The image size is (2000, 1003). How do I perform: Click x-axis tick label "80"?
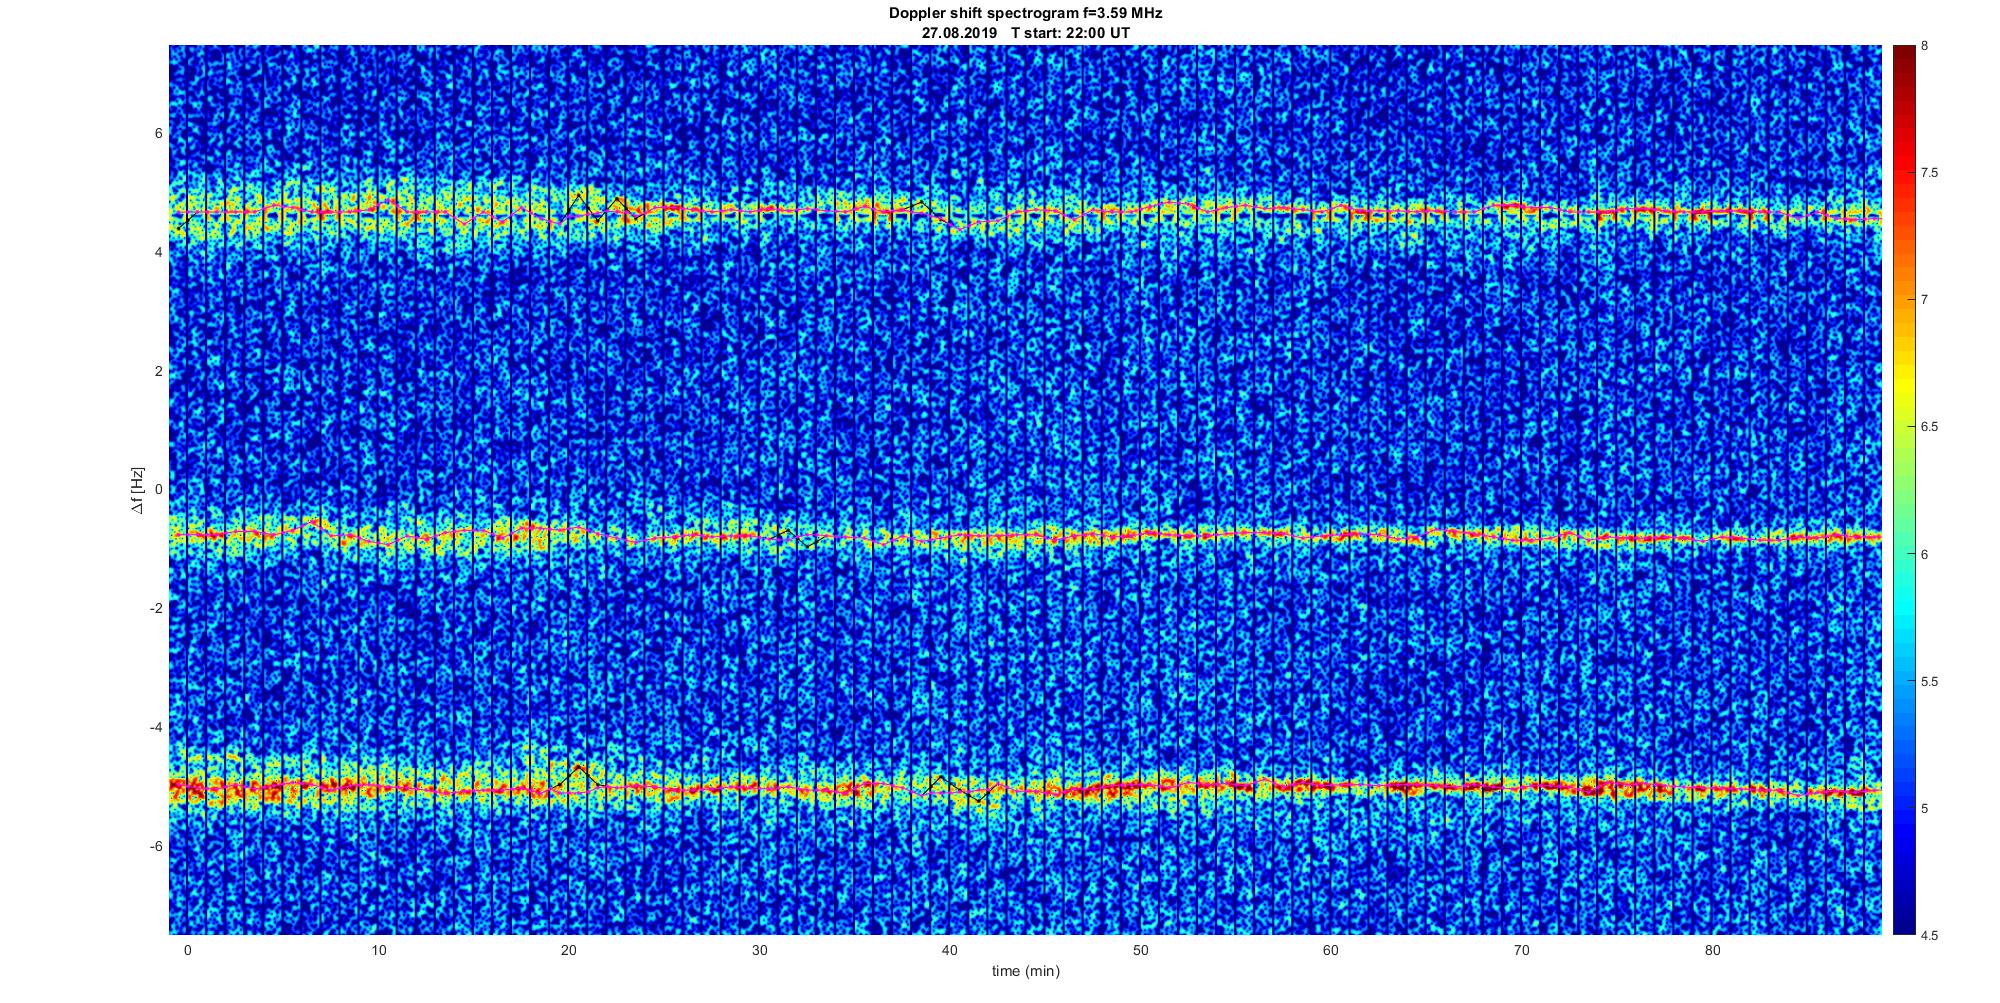tap(1712, 950)
